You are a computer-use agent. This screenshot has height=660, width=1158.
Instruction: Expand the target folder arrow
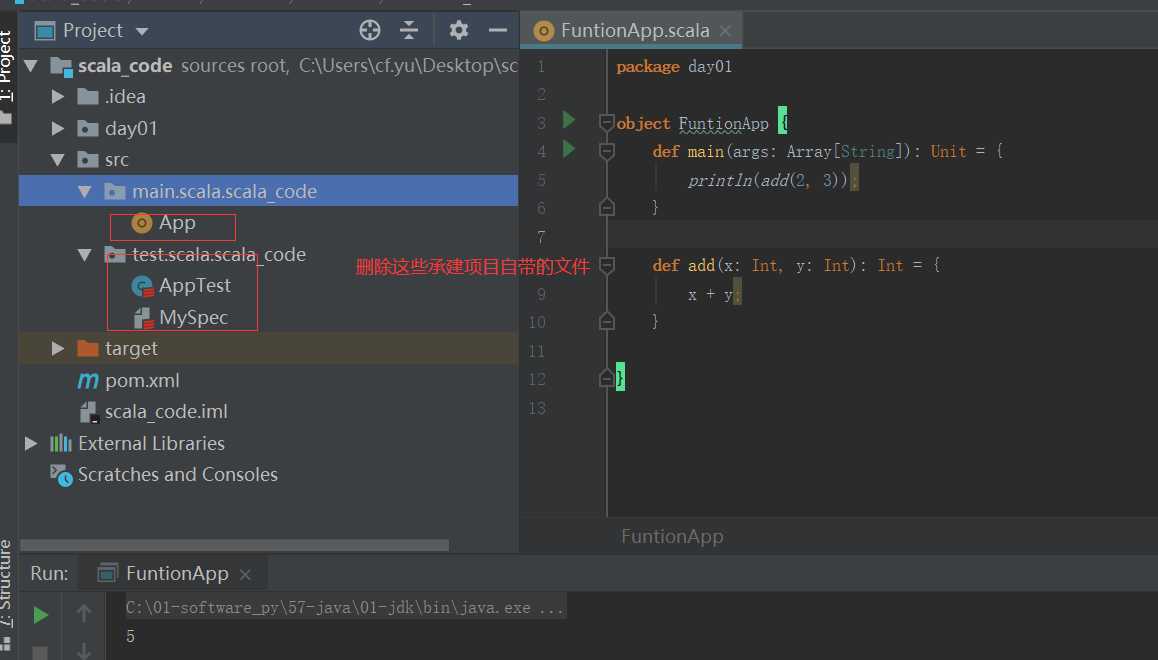pyautogui.click(x=58, y=348)
